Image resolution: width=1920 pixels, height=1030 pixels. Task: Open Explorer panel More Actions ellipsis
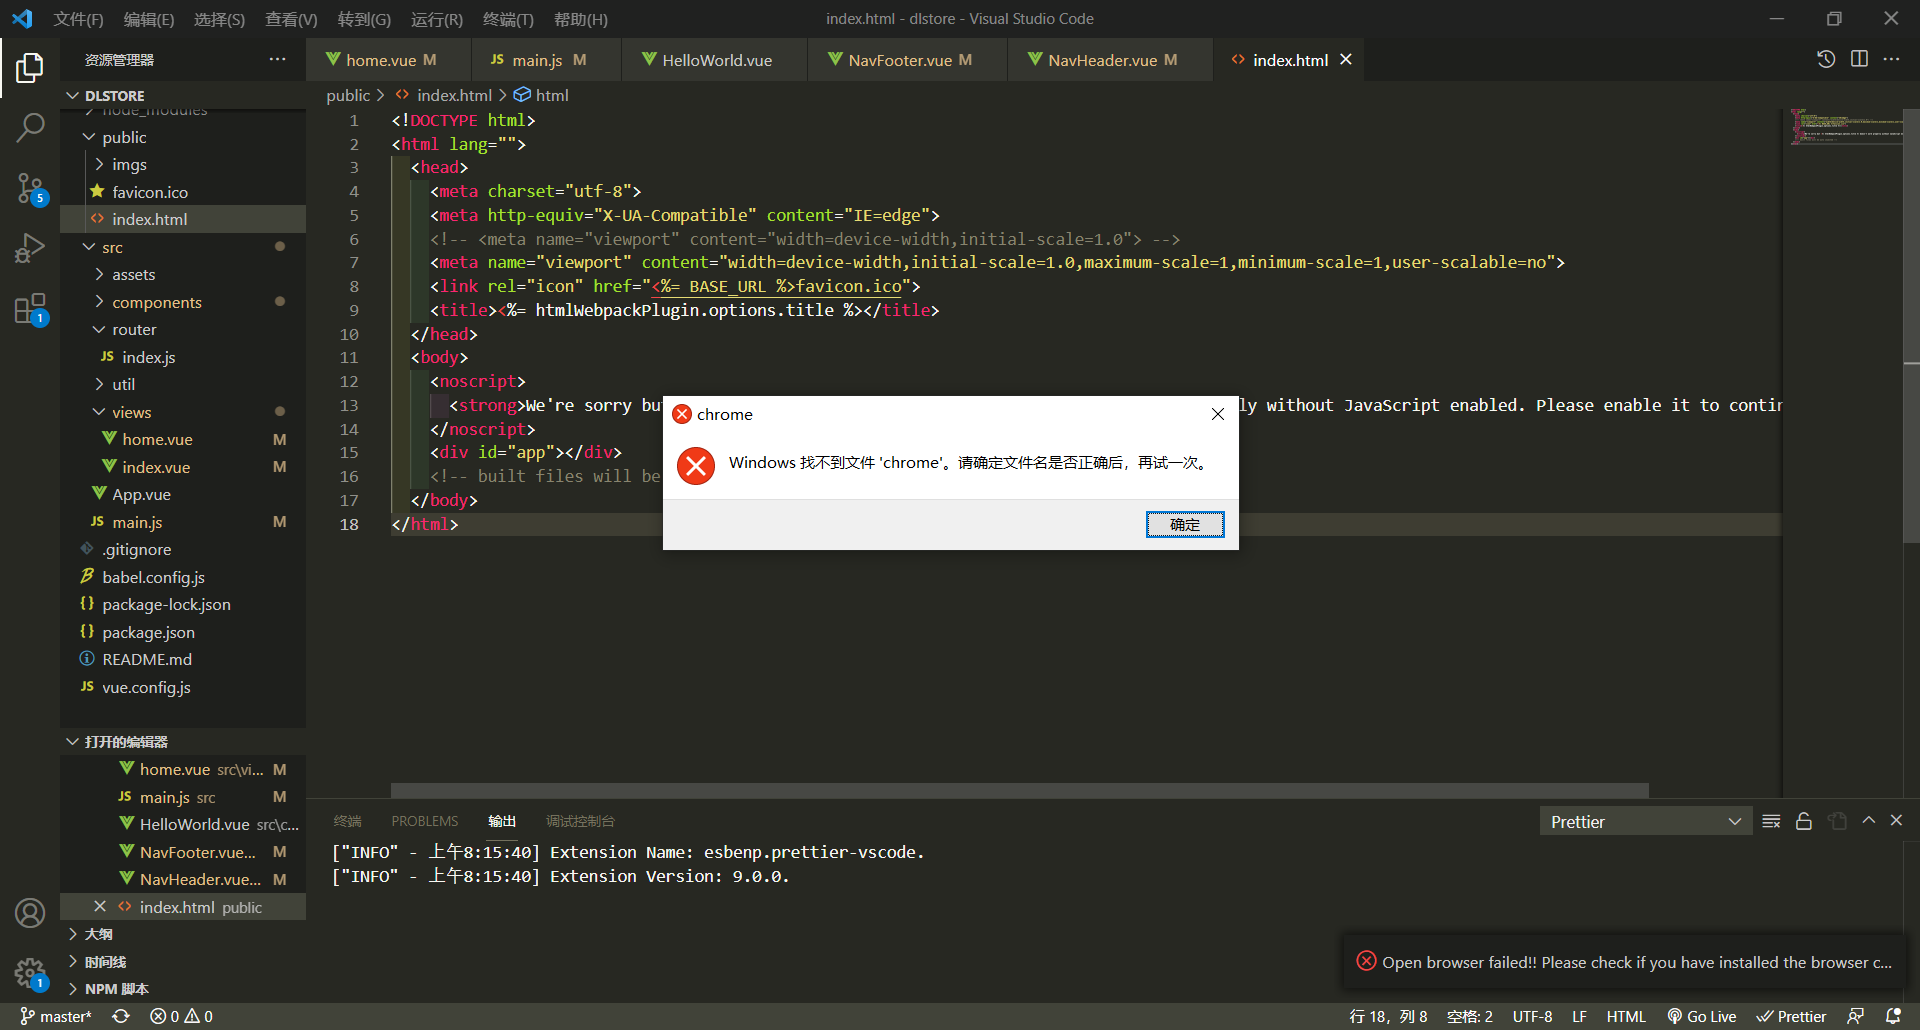277,59
